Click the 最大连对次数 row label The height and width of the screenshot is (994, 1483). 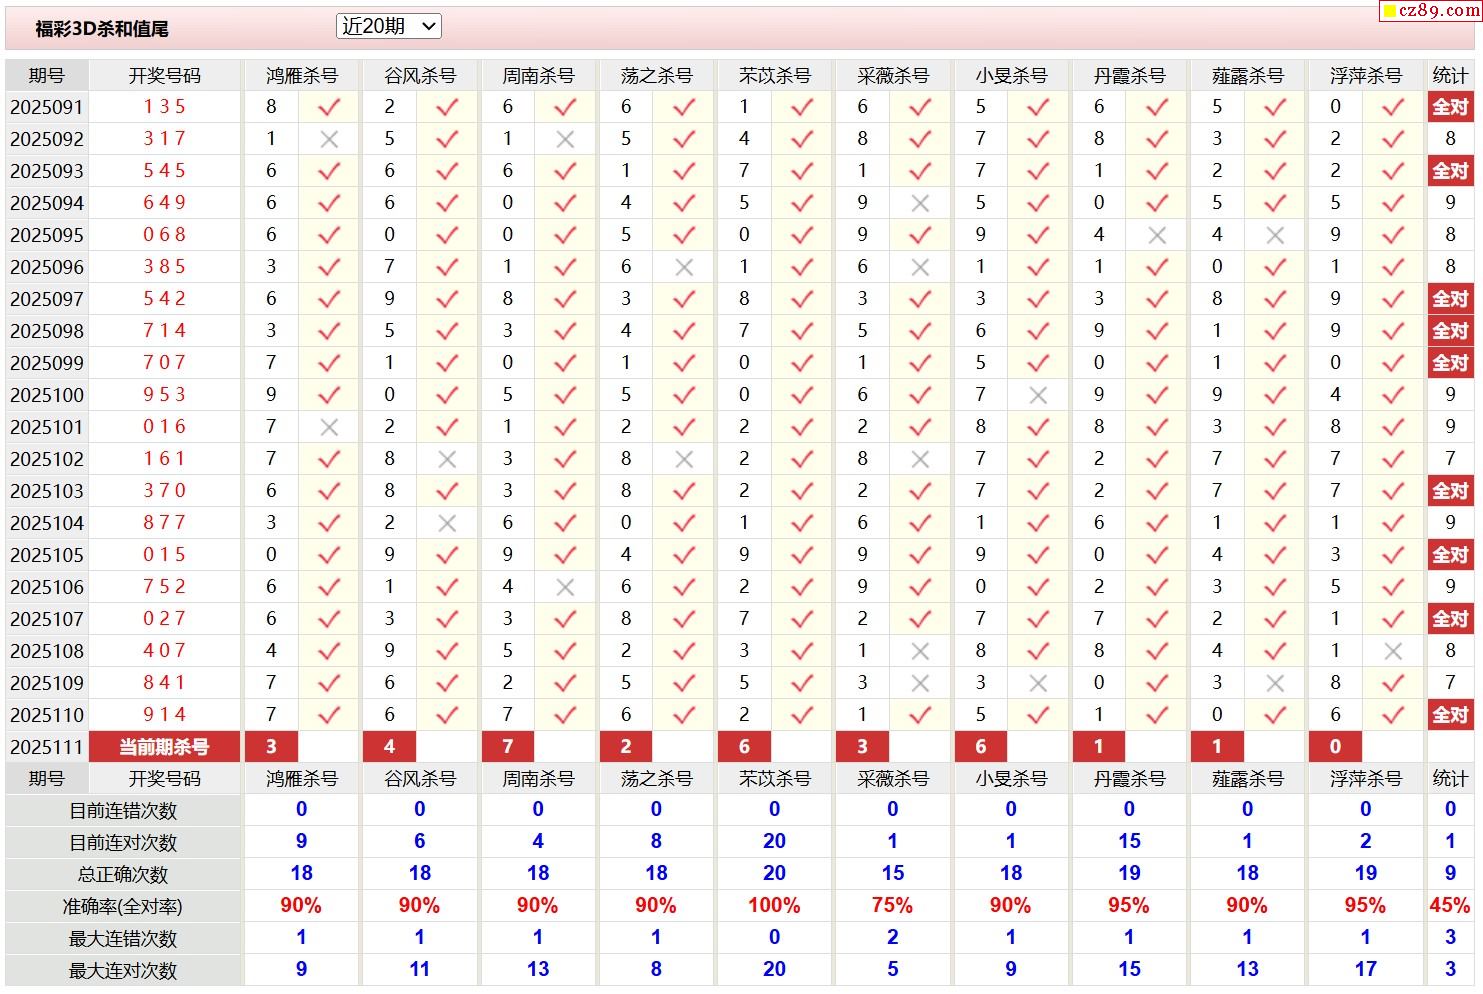point(123,971)
